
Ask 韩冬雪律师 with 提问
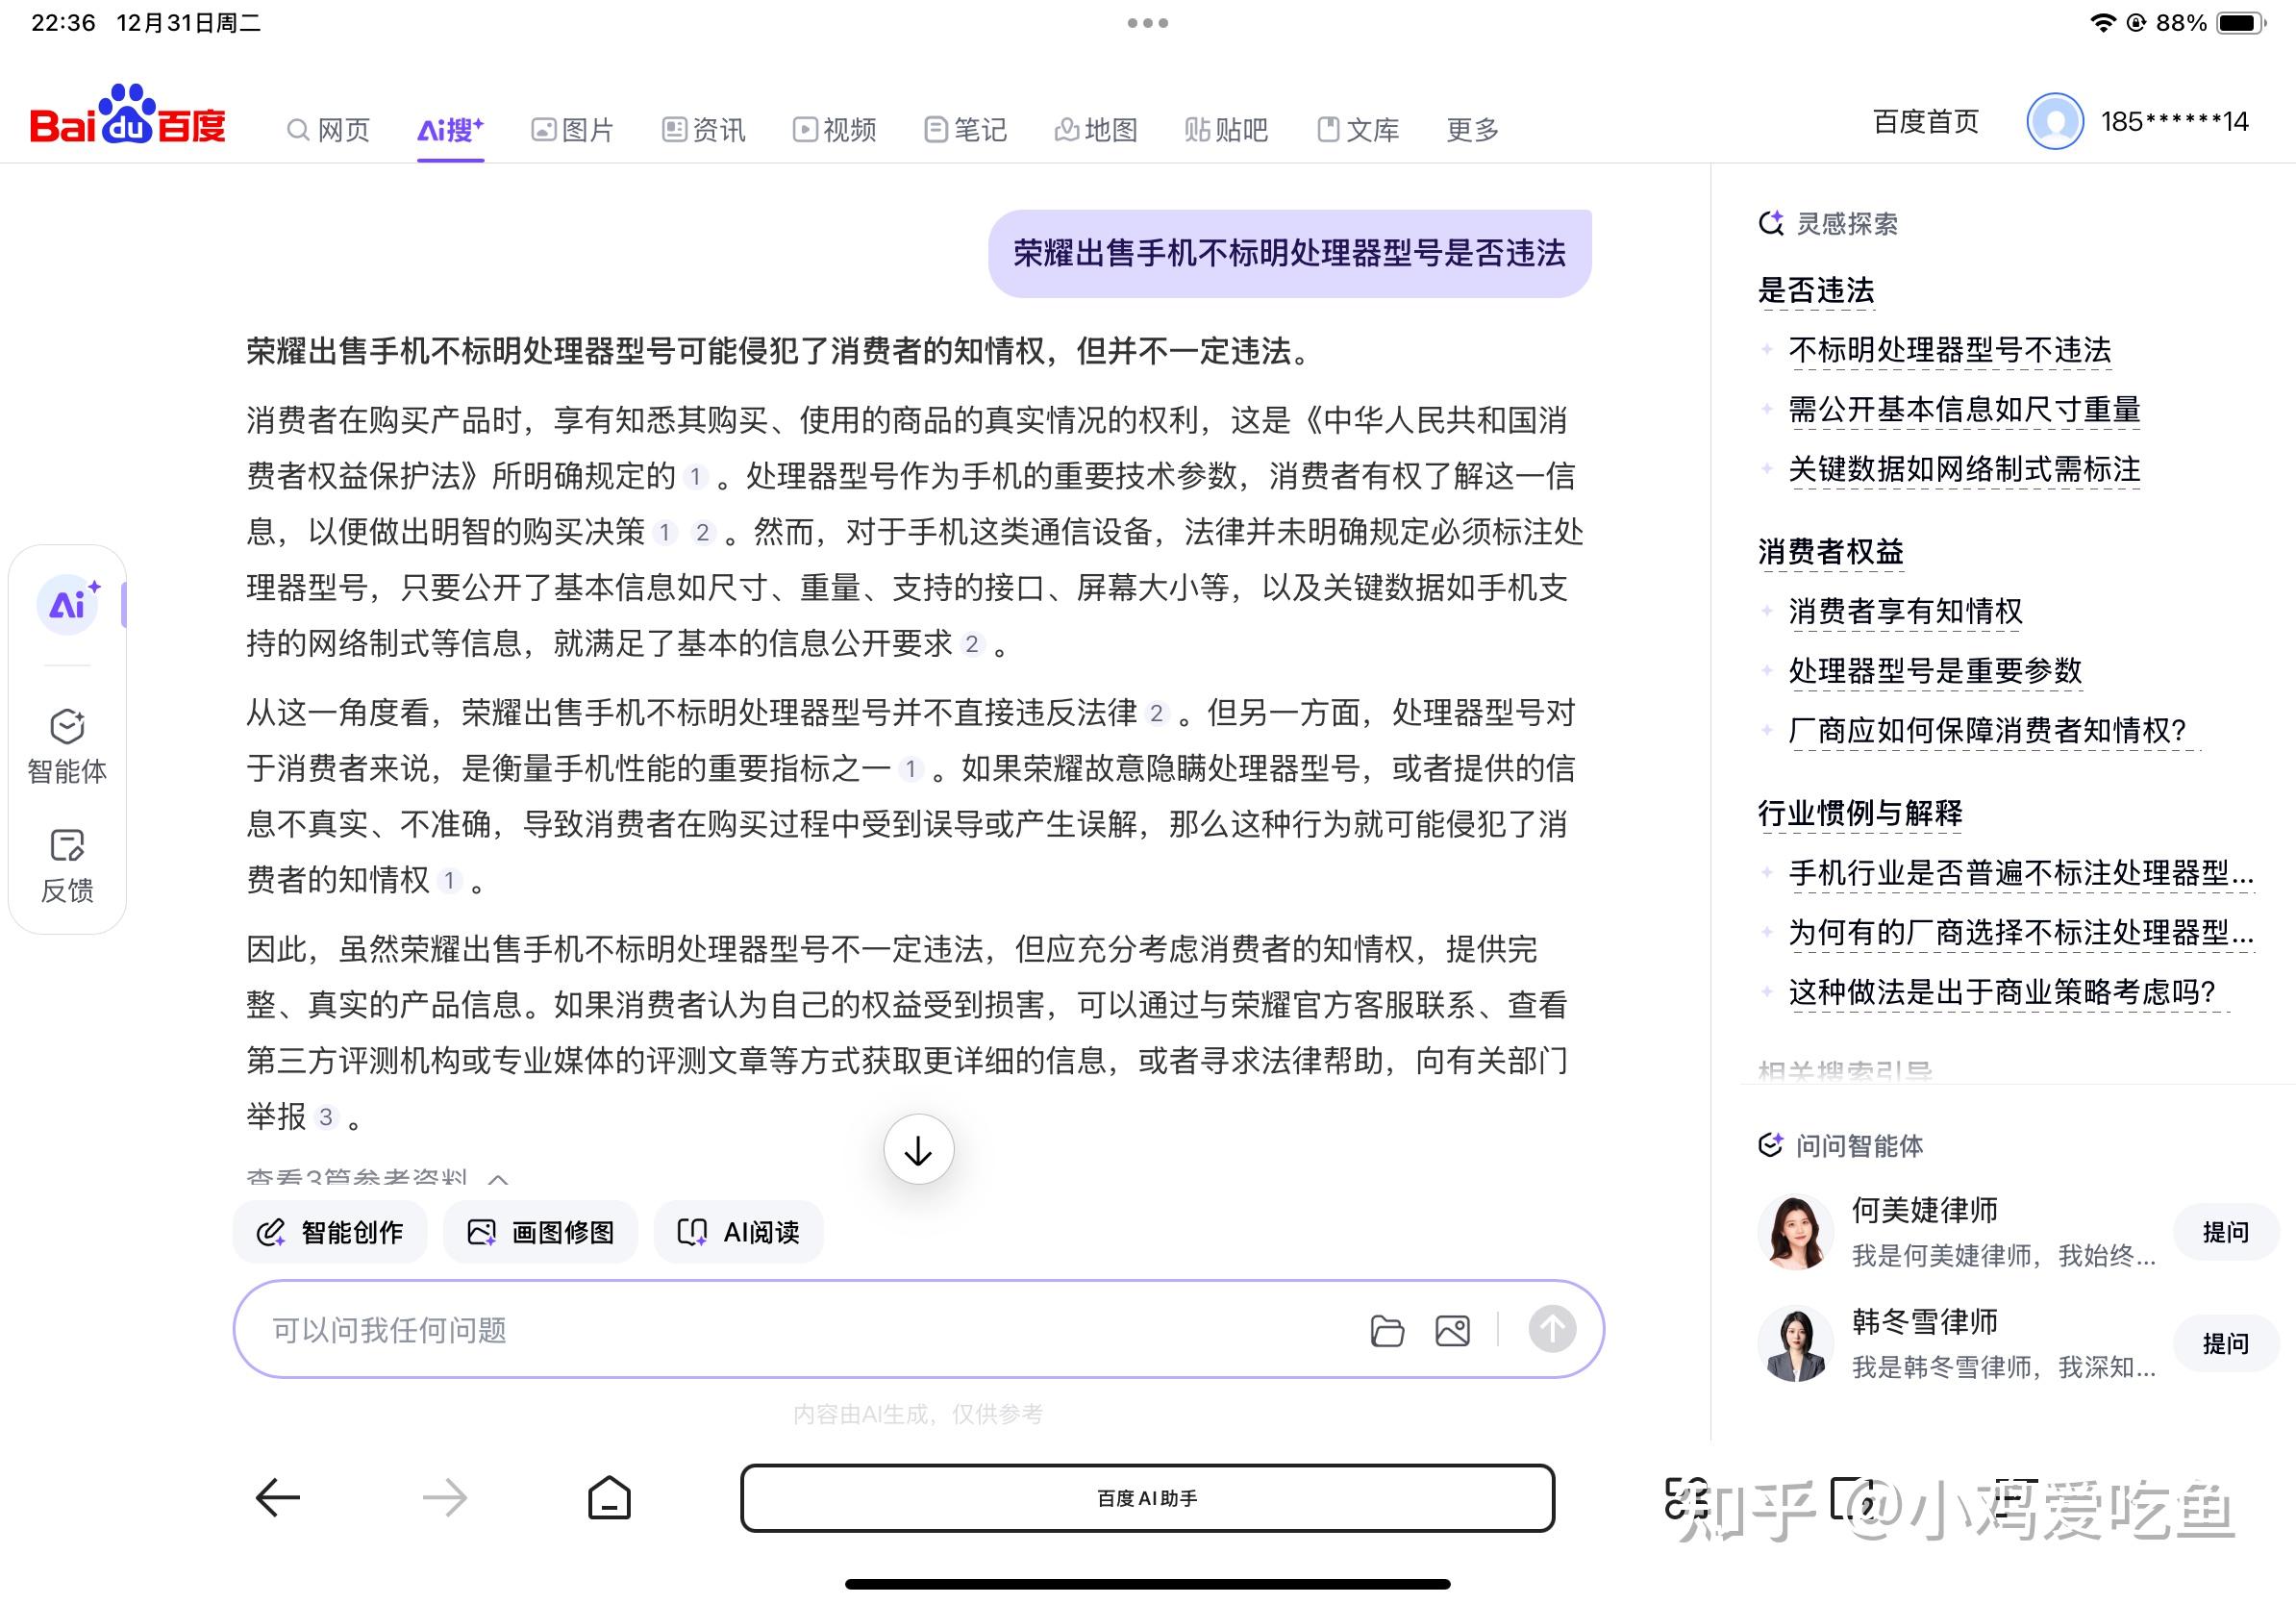click(2225, 1344)
